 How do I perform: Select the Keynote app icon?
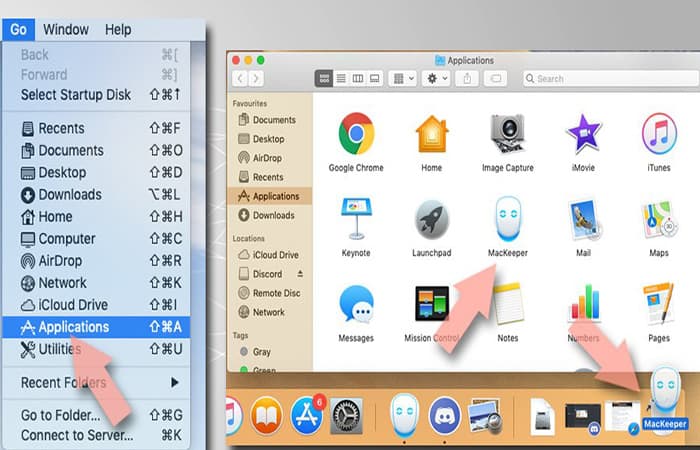point(356,219)
